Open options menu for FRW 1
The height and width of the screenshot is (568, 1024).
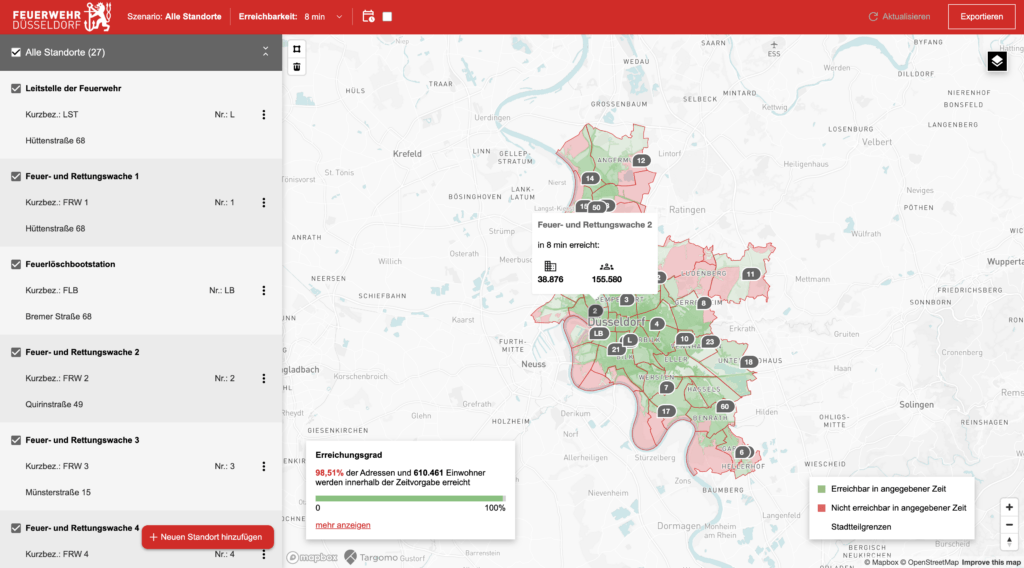click(x=264, y=202)
